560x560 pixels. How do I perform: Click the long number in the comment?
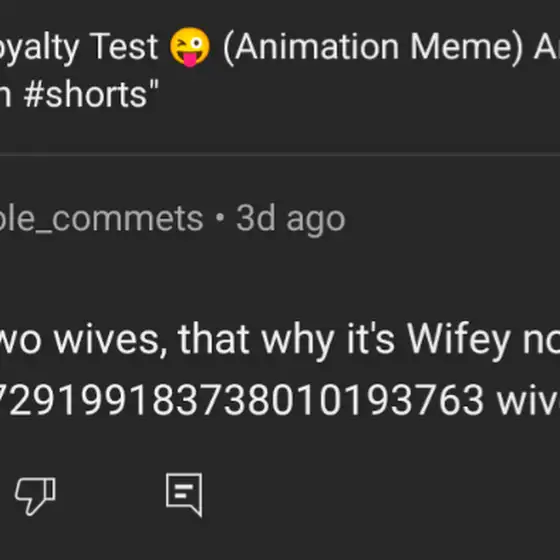[x=242, y=399]
